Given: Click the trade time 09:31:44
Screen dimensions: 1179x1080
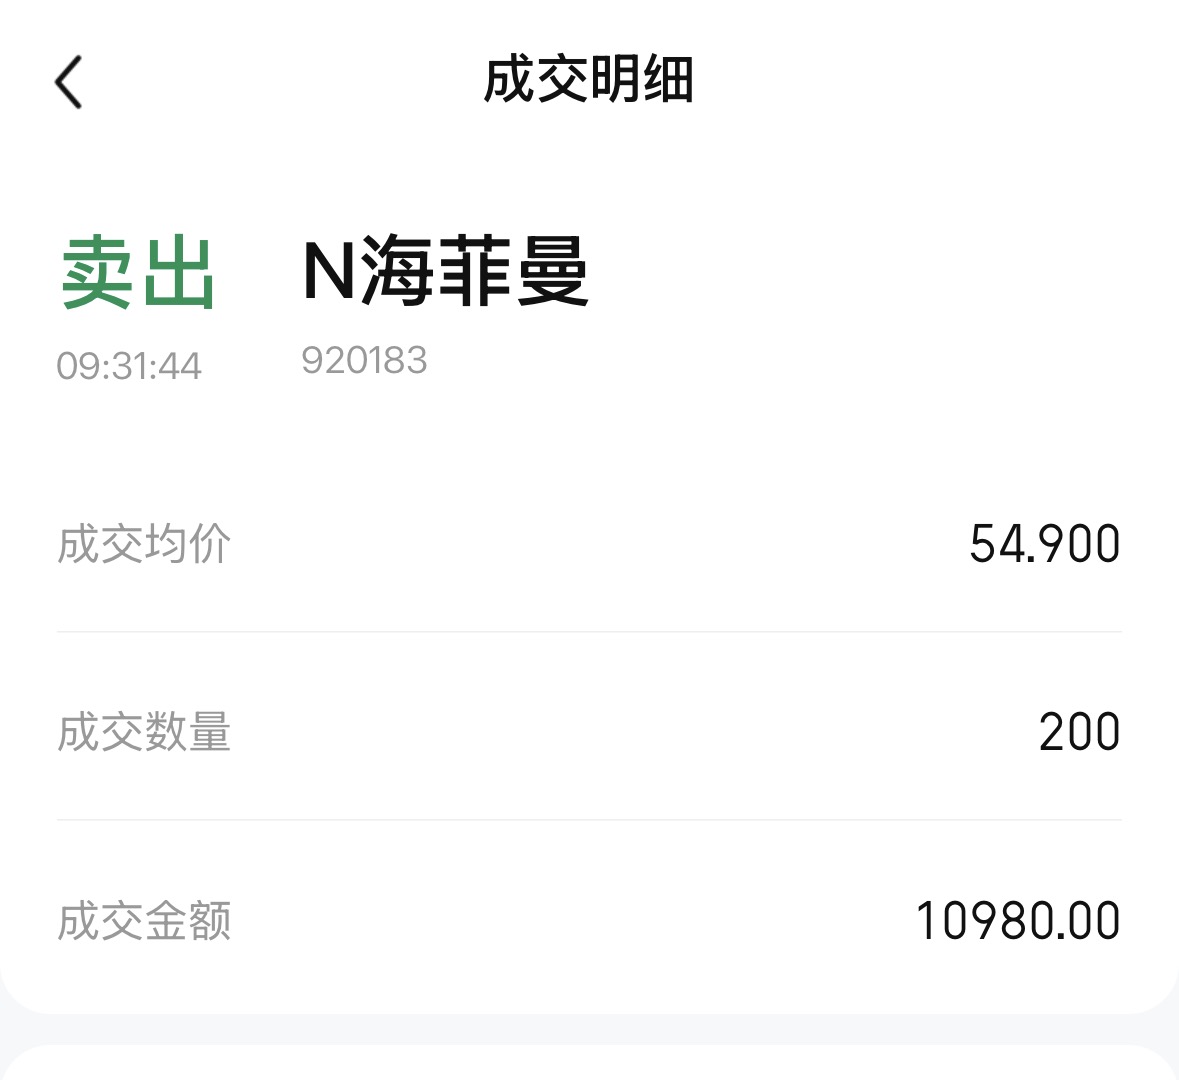Looking at the screenshot, I should (129, 366).
